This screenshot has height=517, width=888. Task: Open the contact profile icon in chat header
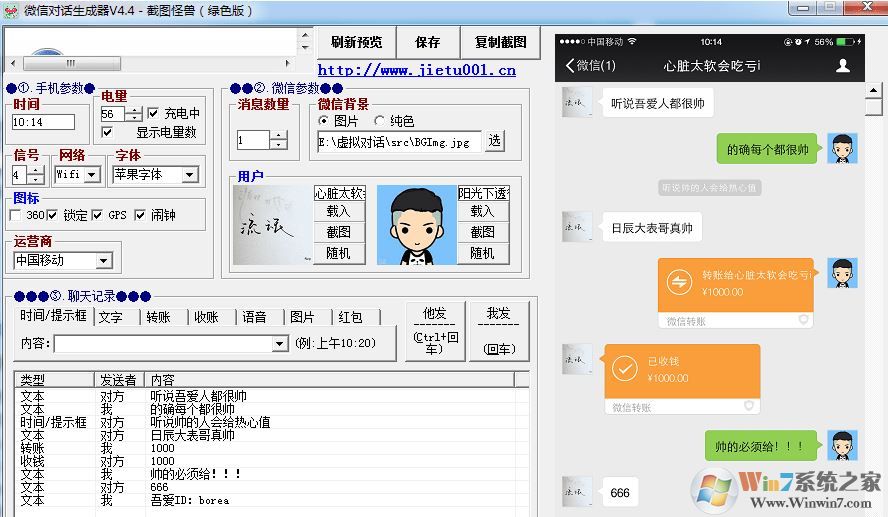843,66
